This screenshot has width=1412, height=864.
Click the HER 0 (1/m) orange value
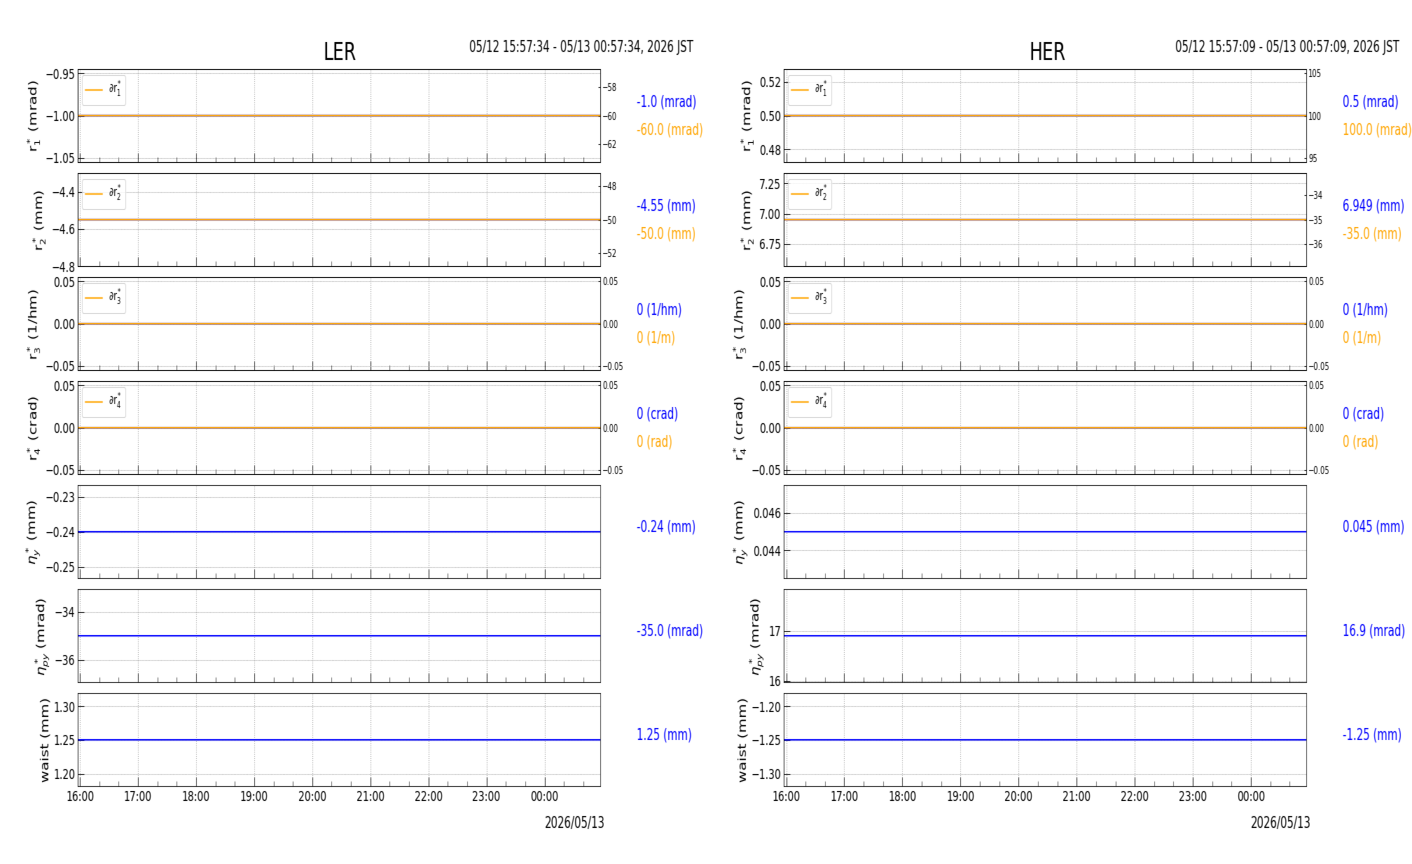[x=1362, y=338]
